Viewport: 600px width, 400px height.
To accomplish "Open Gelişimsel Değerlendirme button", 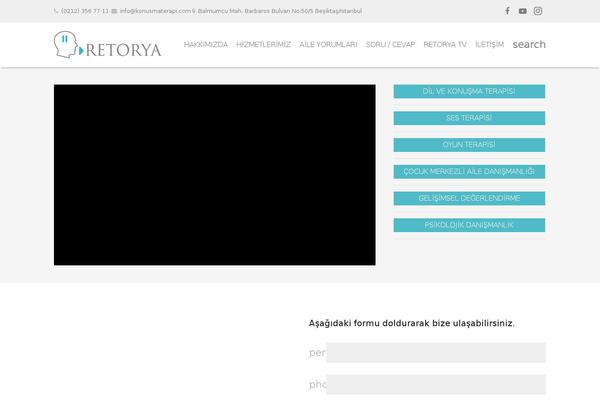I will click(469, 199).
